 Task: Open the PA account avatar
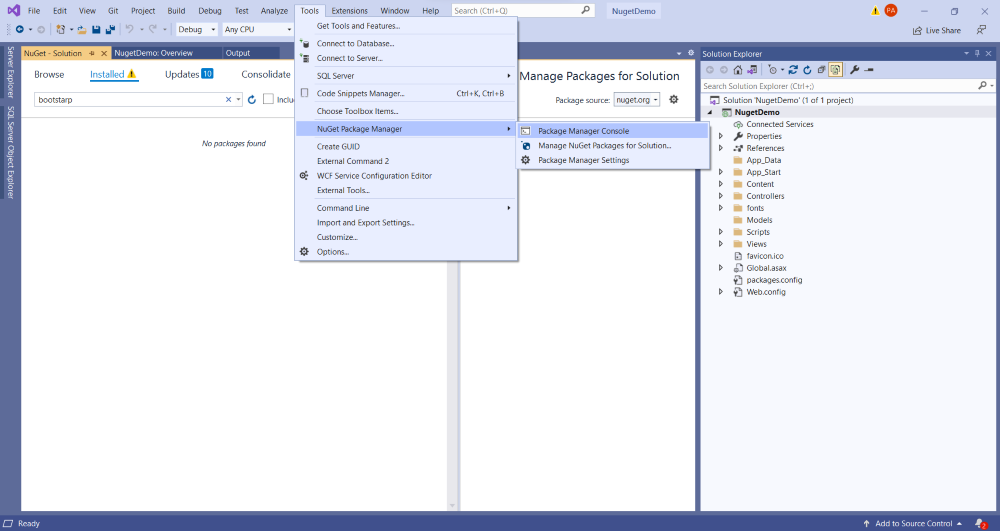coord(891,11)
